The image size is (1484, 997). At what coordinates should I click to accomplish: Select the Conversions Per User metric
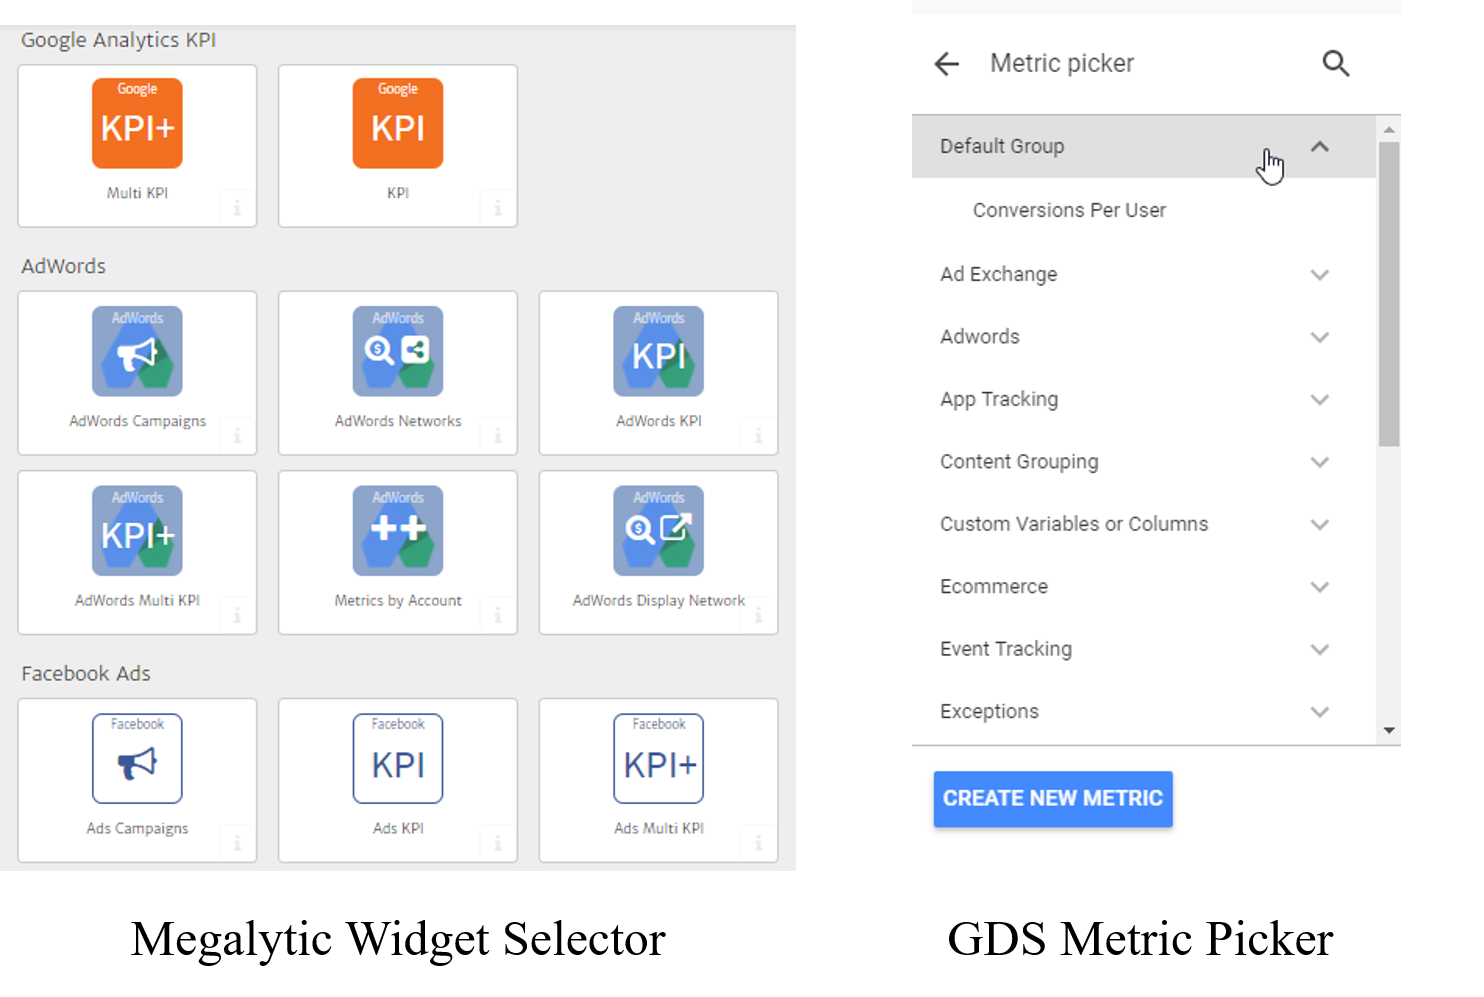tap(1069, 210)
